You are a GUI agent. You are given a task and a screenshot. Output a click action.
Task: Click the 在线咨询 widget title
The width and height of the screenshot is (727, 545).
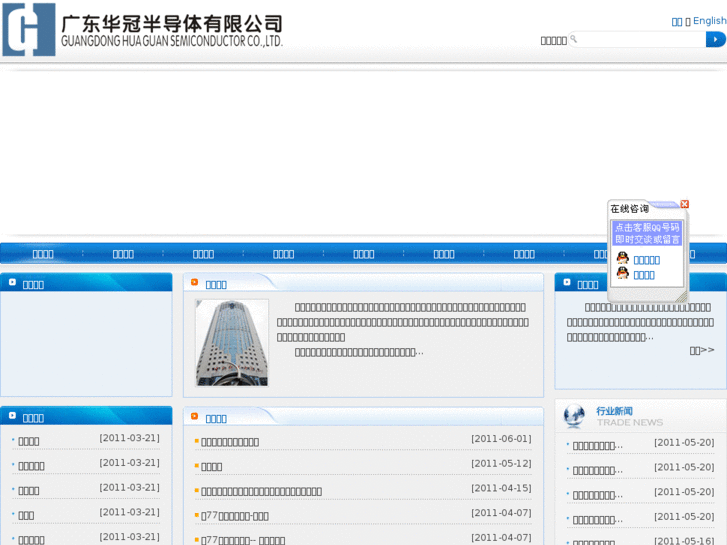[x=629, y=209]
